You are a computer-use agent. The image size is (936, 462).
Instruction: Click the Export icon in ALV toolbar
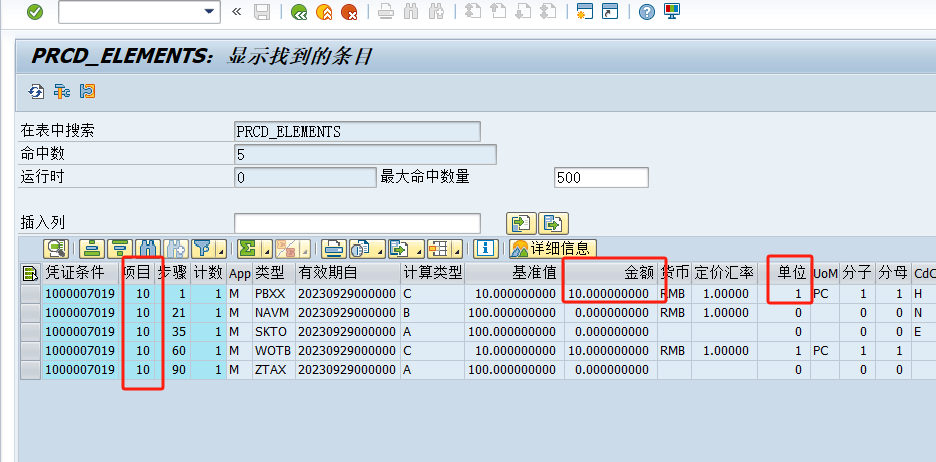[399, 248]
